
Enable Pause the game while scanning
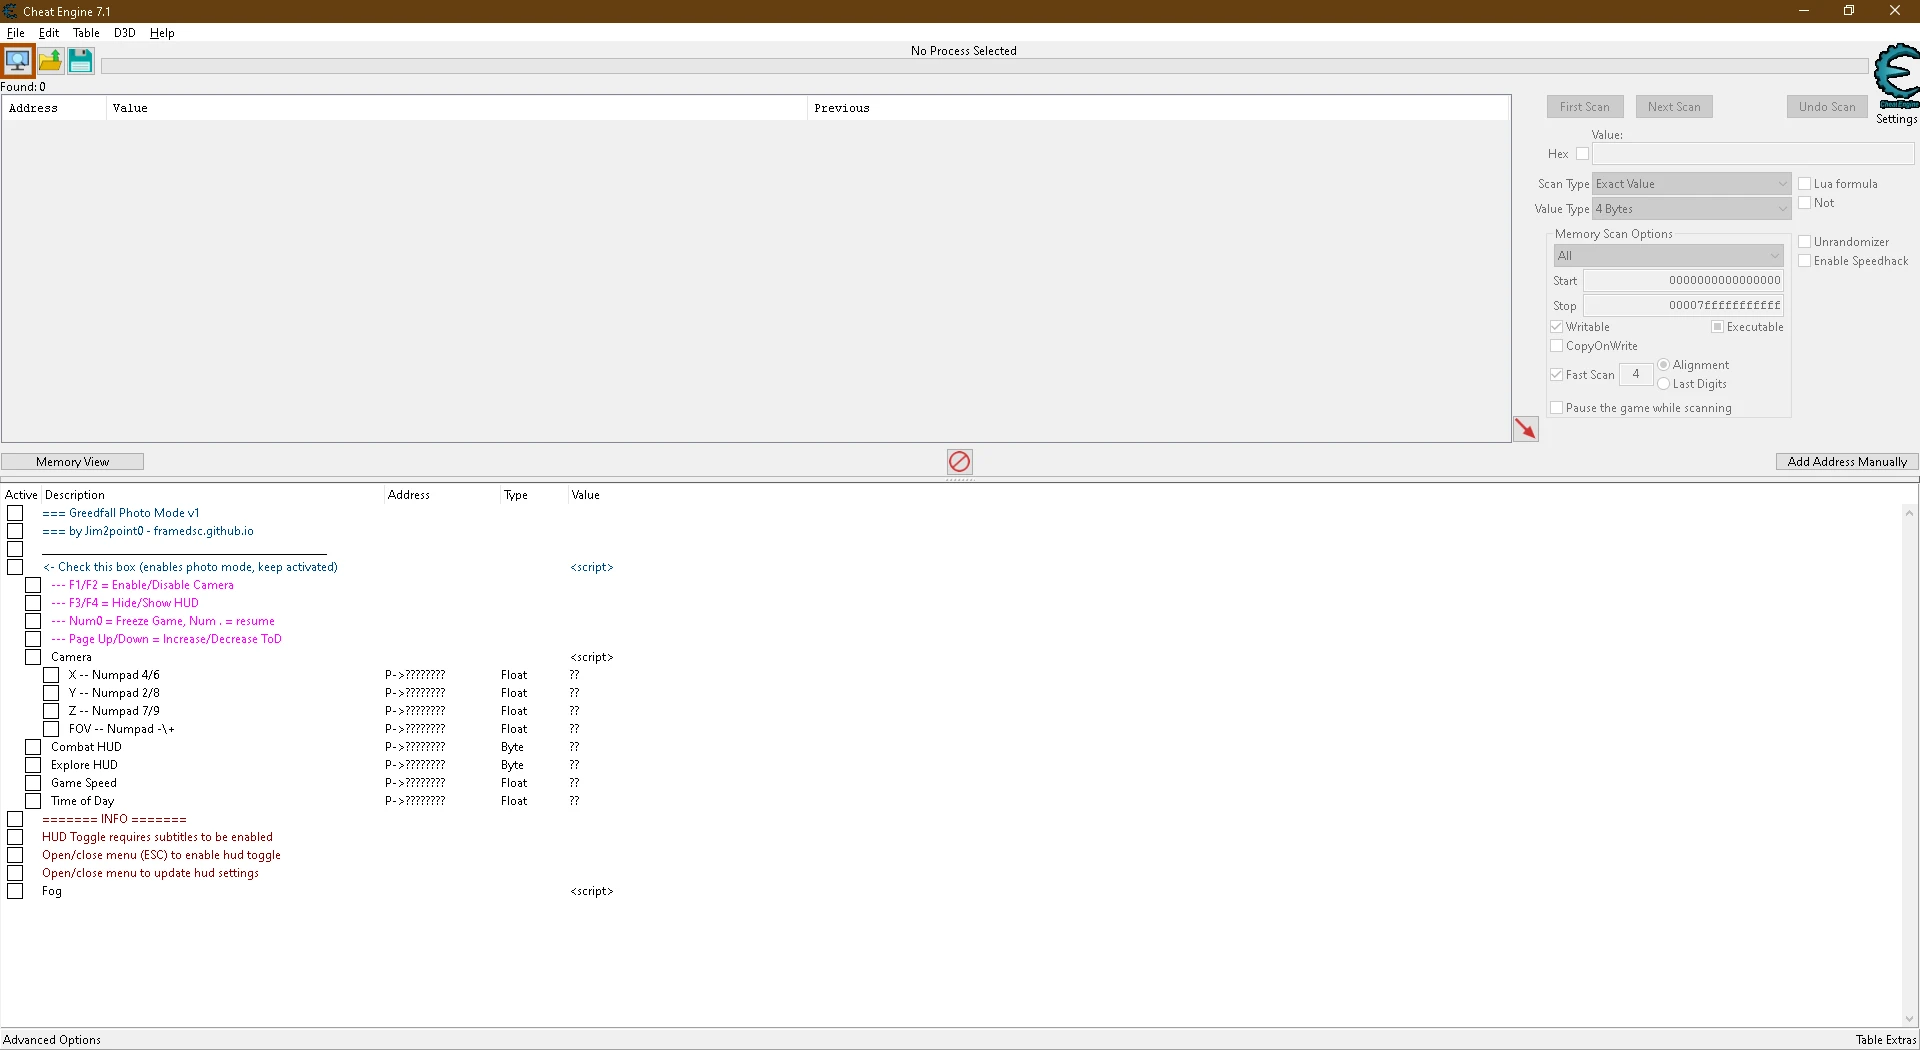1557,408
